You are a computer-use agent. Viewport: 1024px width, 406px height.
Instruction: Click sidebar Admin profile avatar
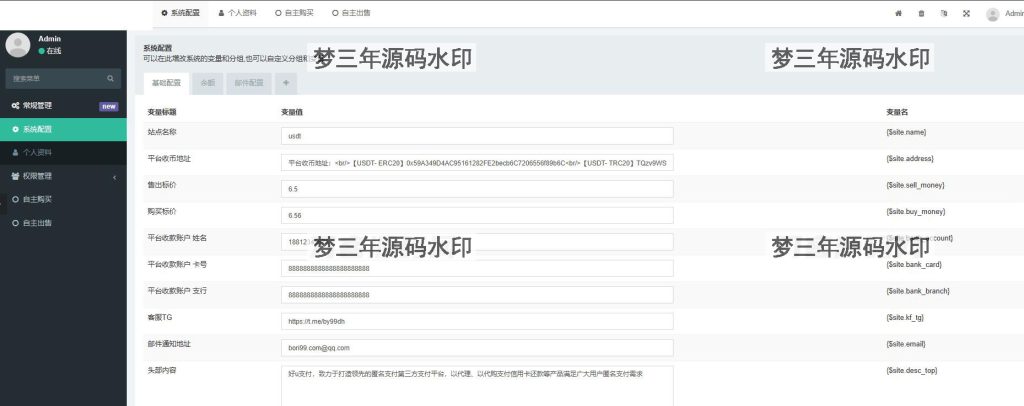click(x=18, y=44)
